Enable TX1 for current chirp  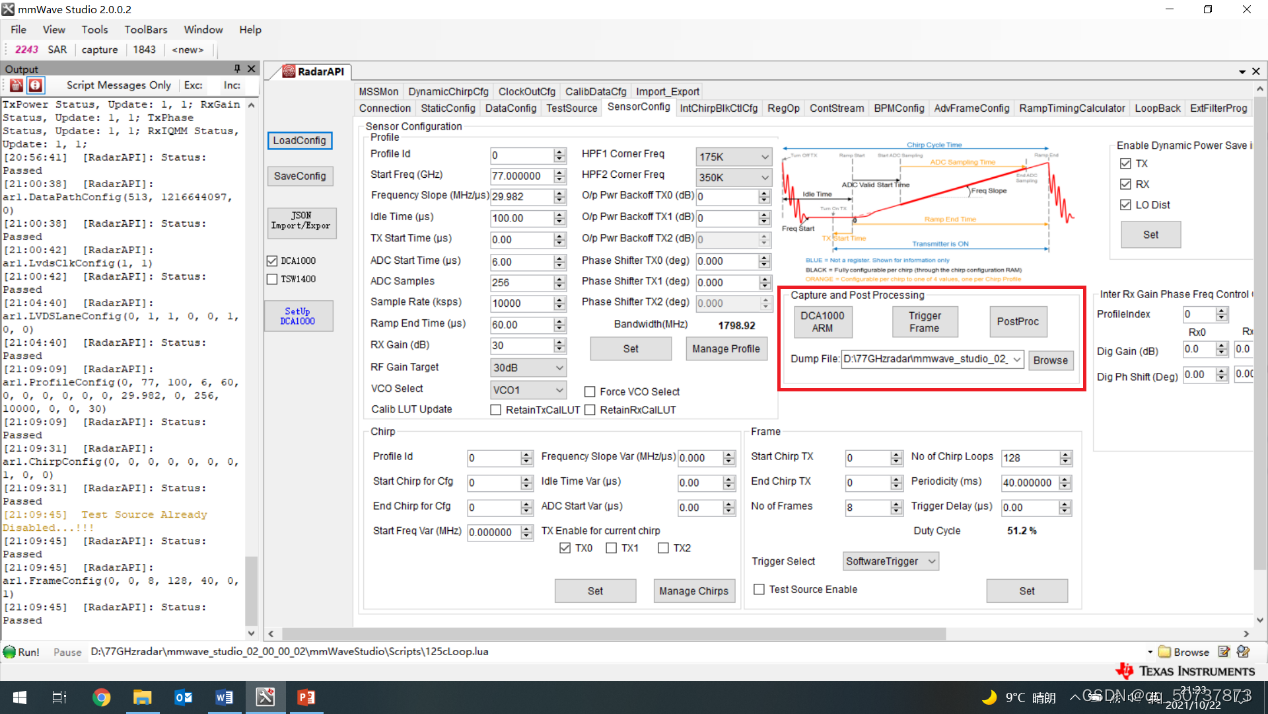pos(610,548)
